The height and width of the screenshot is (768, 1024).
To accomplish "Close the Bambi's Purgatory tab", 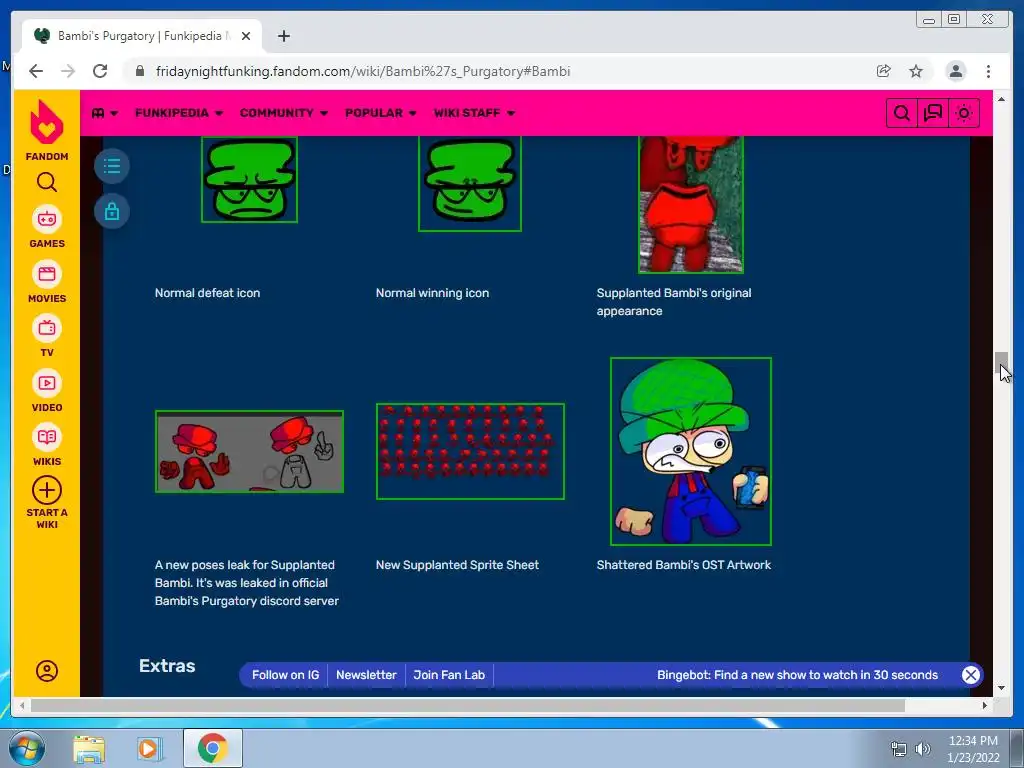I will (x=246, y=36).
